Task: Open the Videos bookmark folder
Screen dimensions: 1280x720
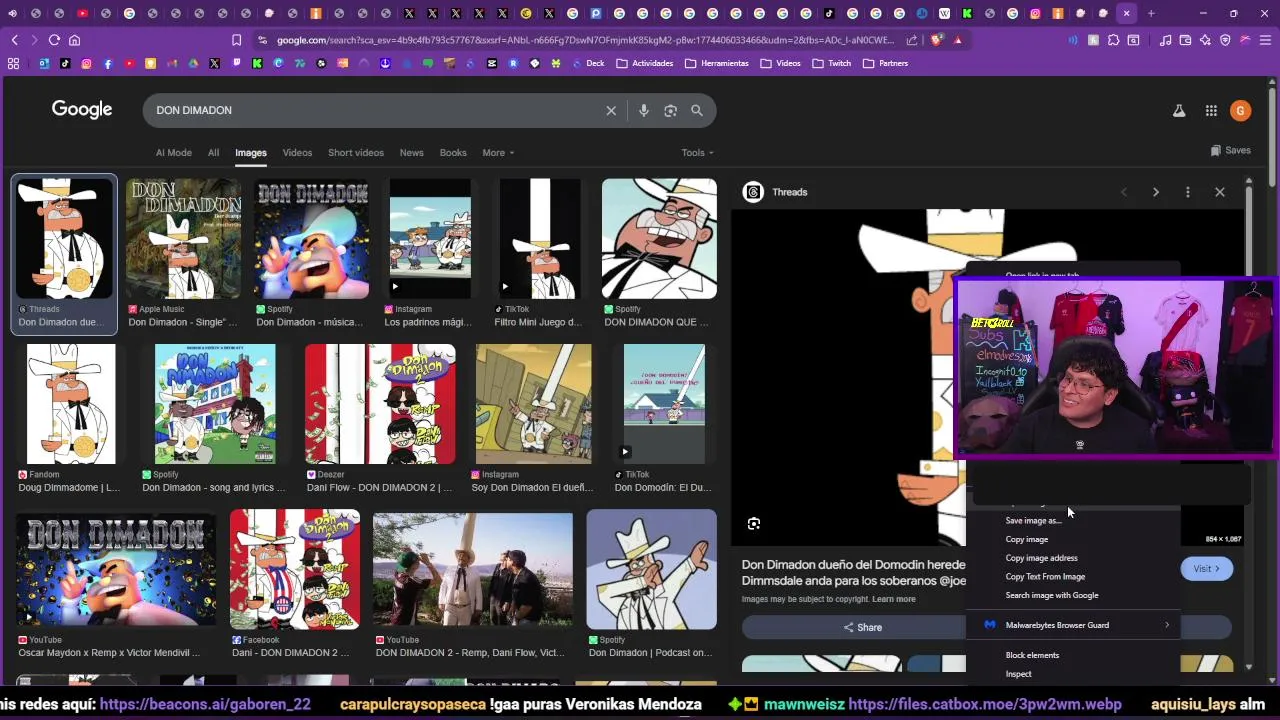Action: (781, 63)
